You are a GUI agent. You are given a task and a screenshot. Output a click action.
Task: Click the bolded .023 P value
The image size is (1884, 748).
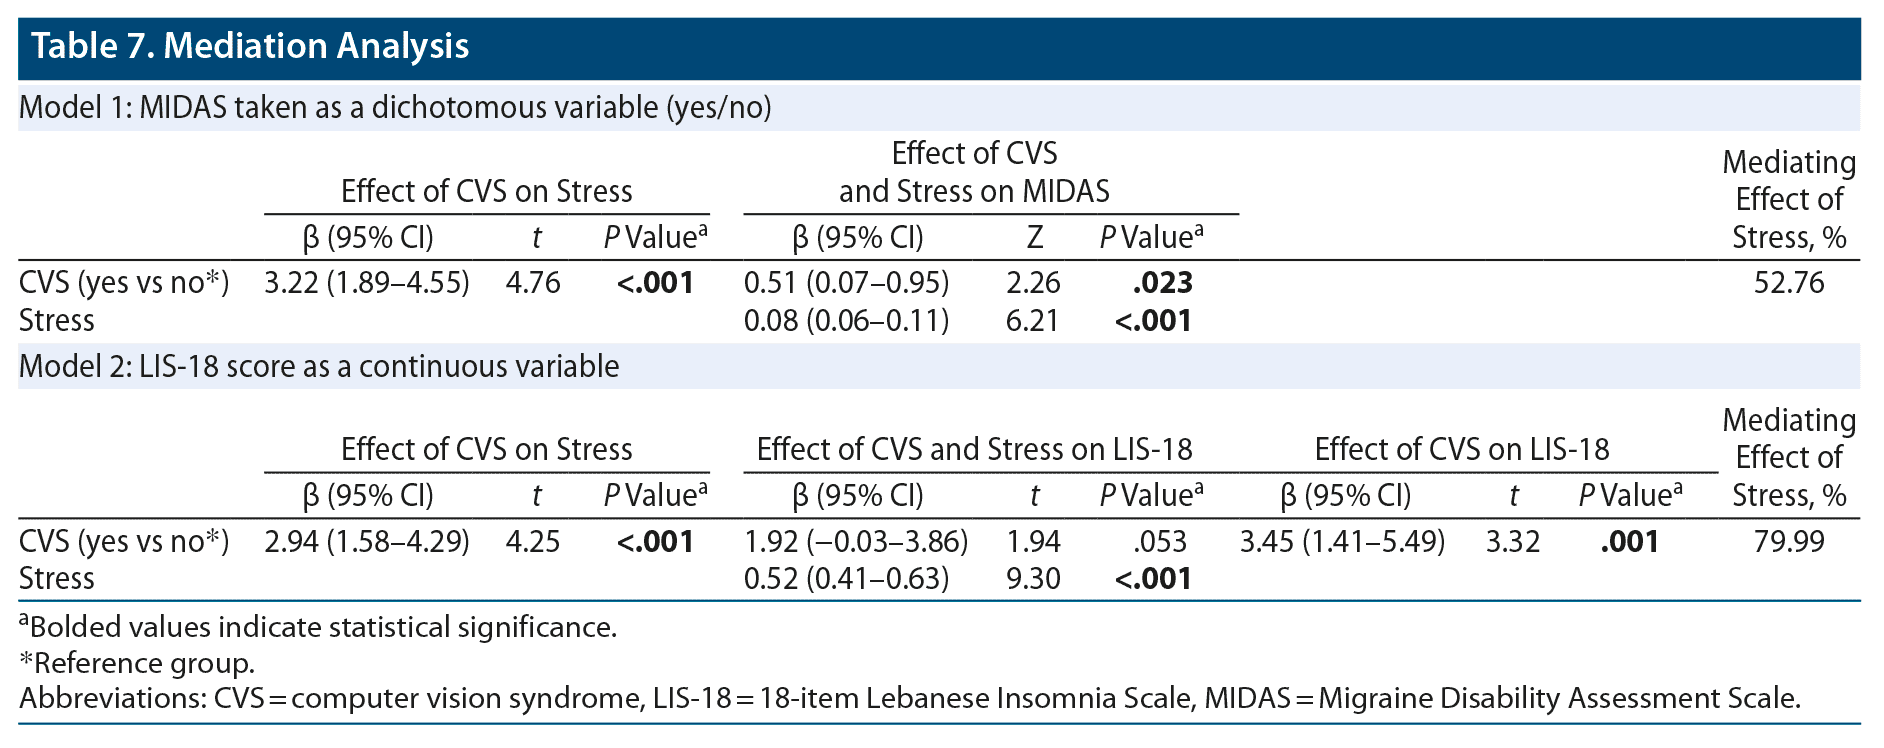pos(1162,283)
